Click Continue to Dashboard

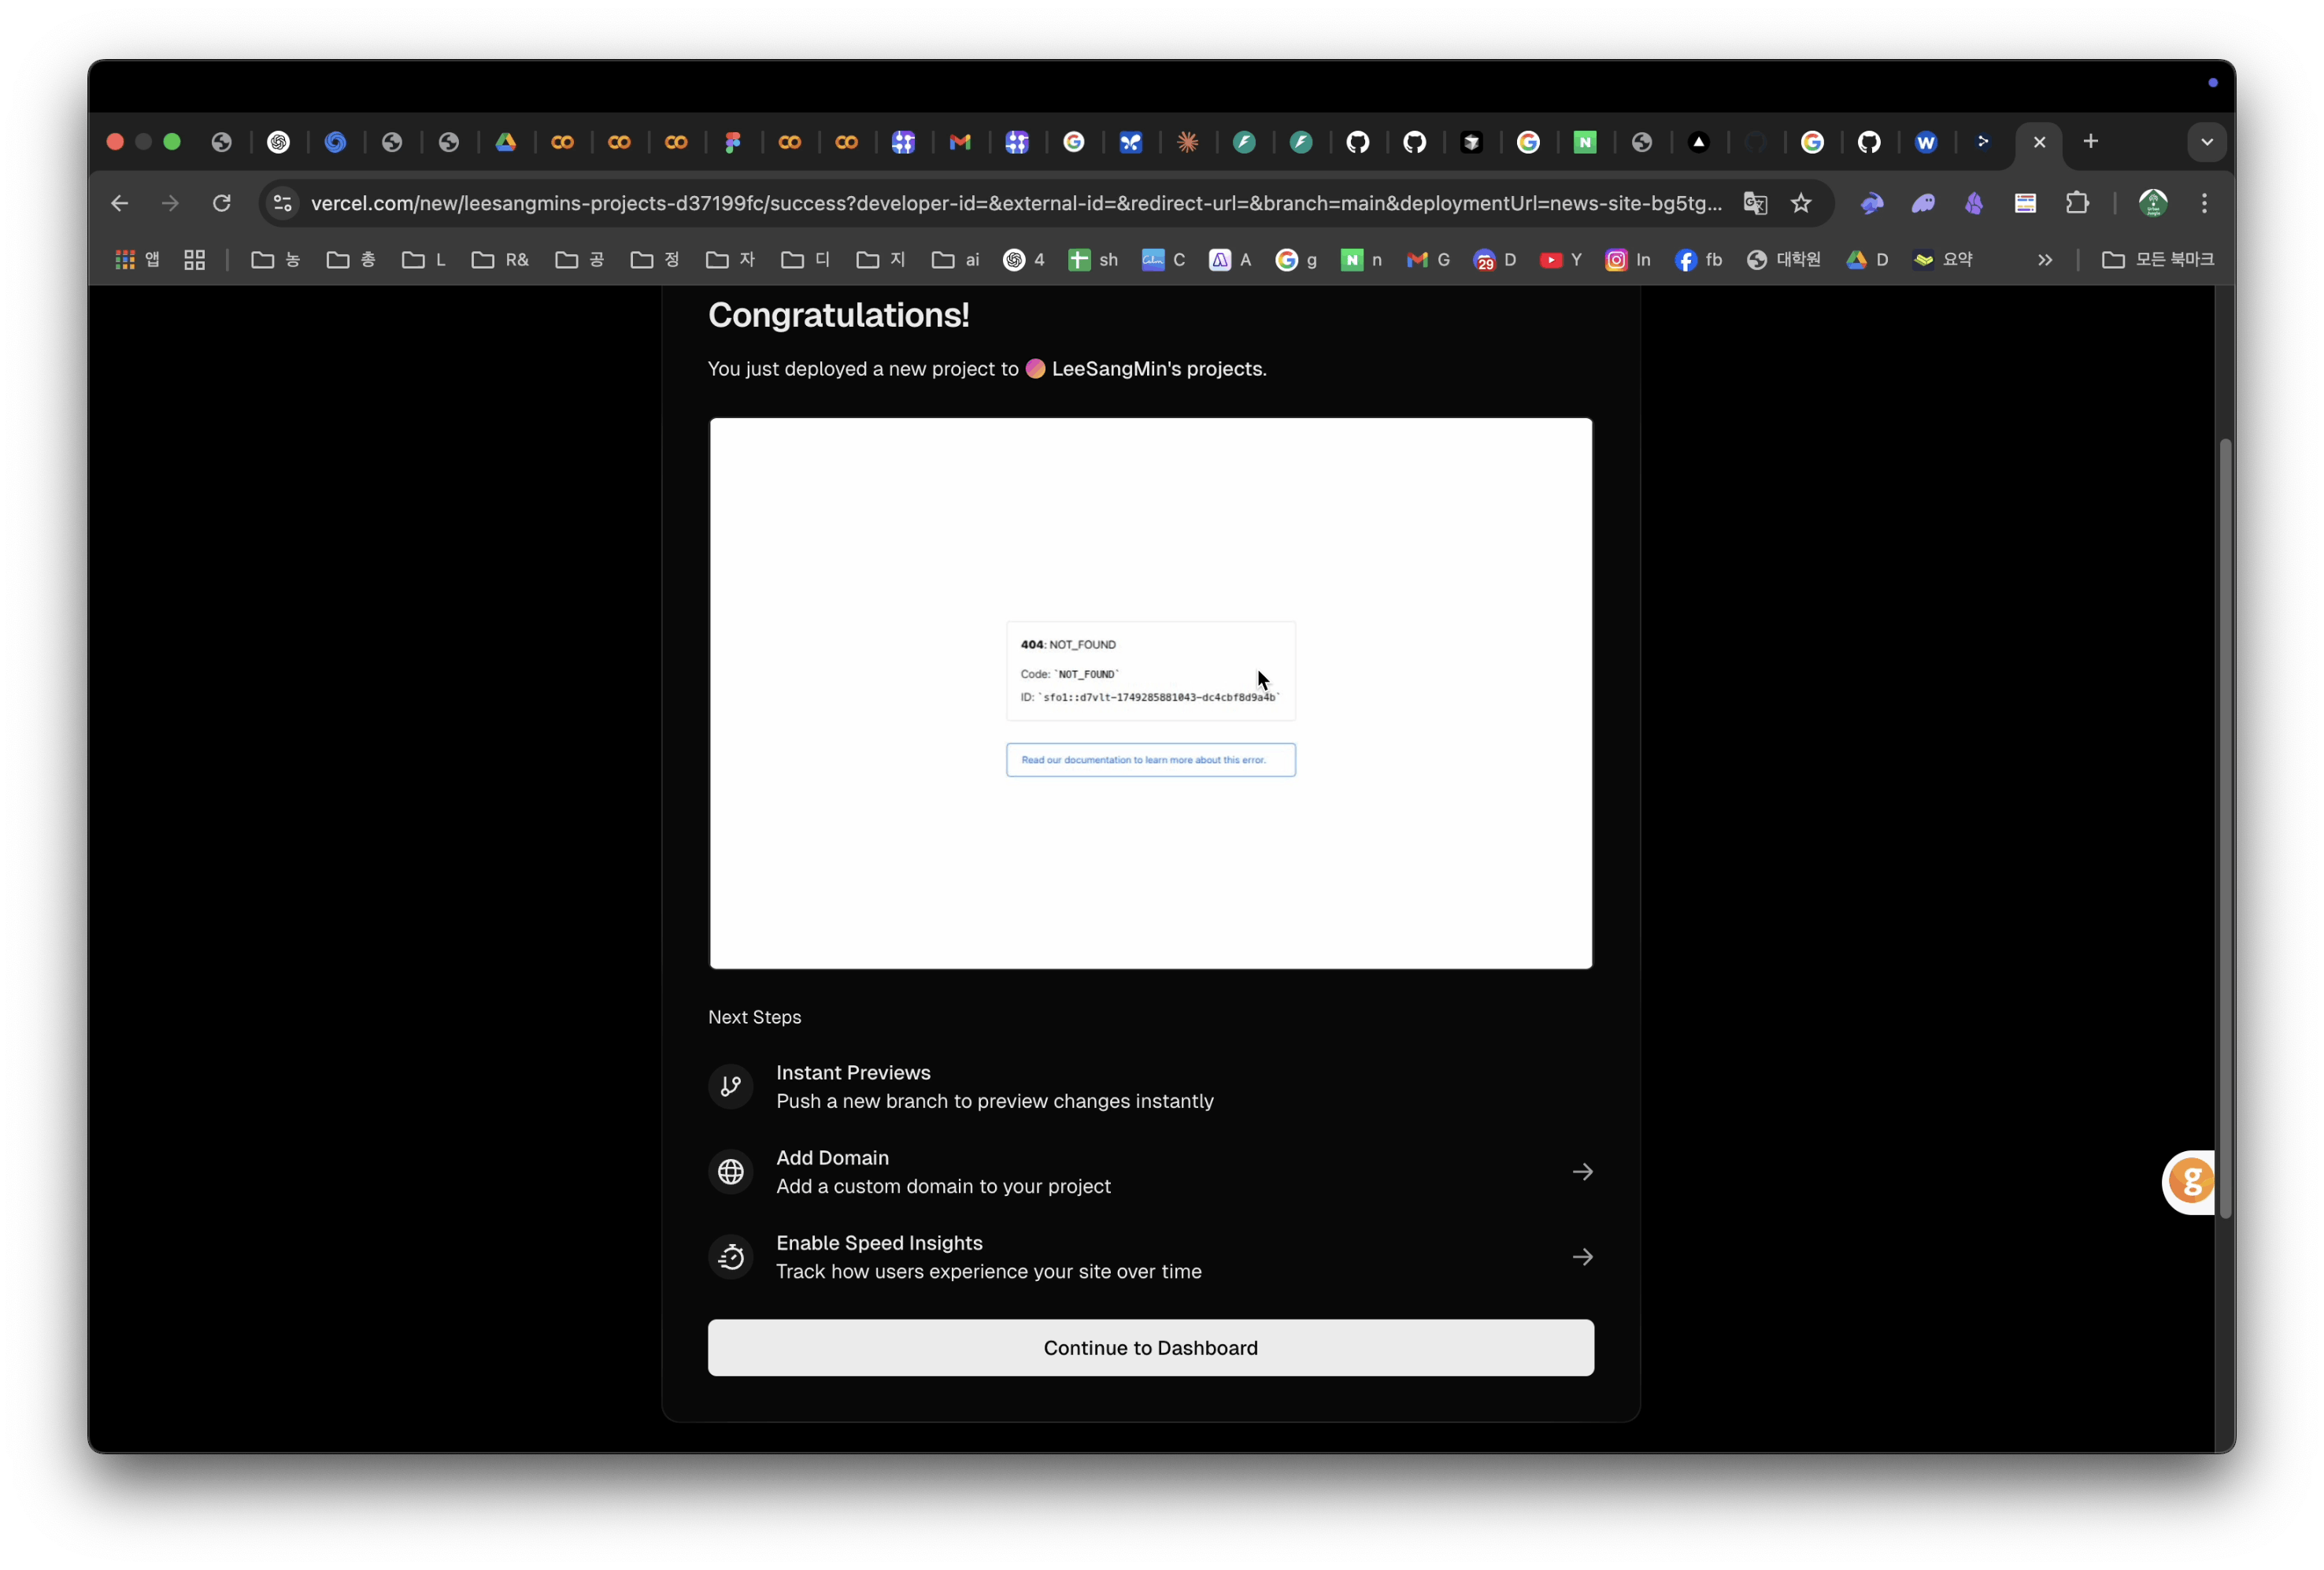[x=1151, y=1348]
